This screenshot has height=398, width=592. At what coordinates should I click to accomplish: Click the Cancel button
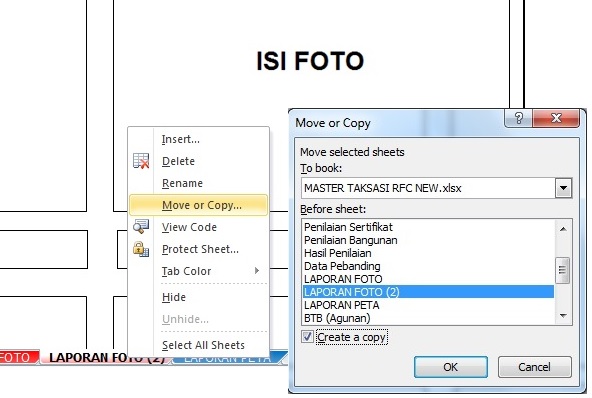coord(534,367)
